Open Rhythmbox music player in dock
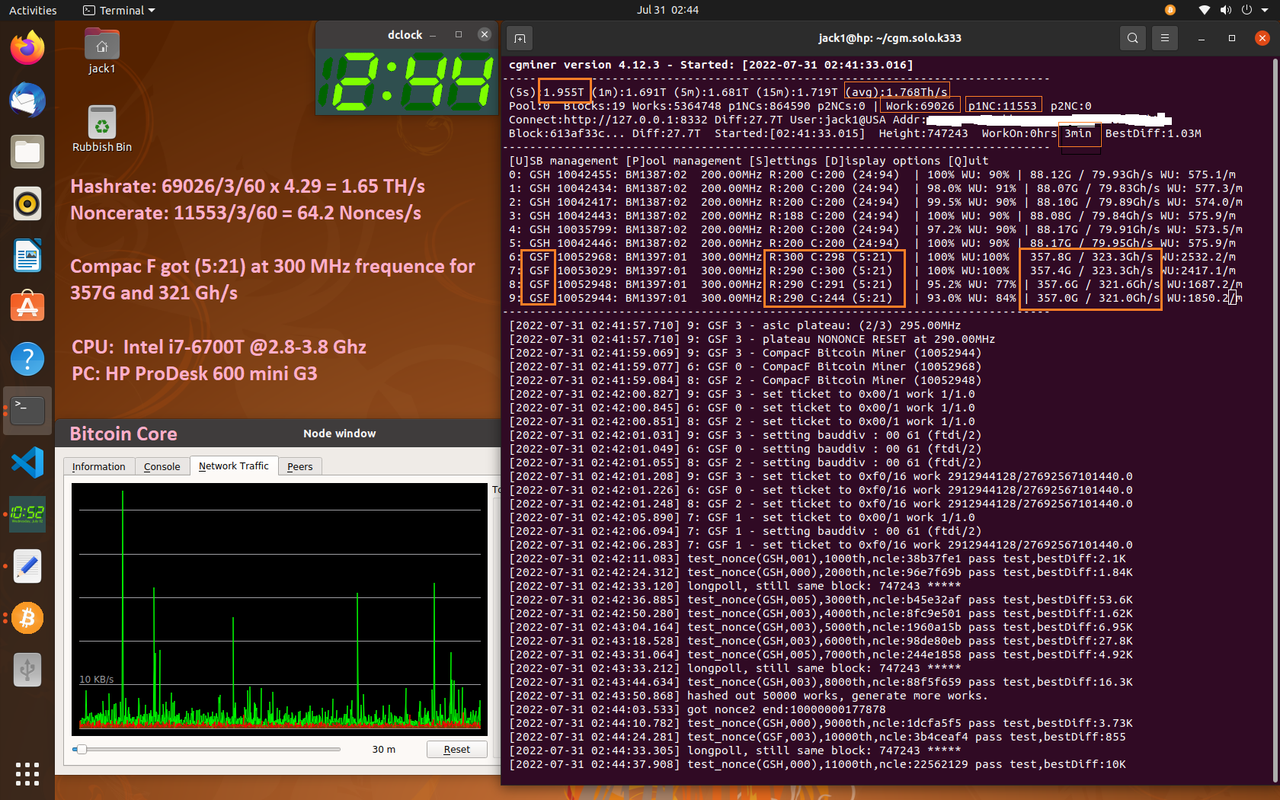This screenshot has width=1280, height=800. coord(27,204)
